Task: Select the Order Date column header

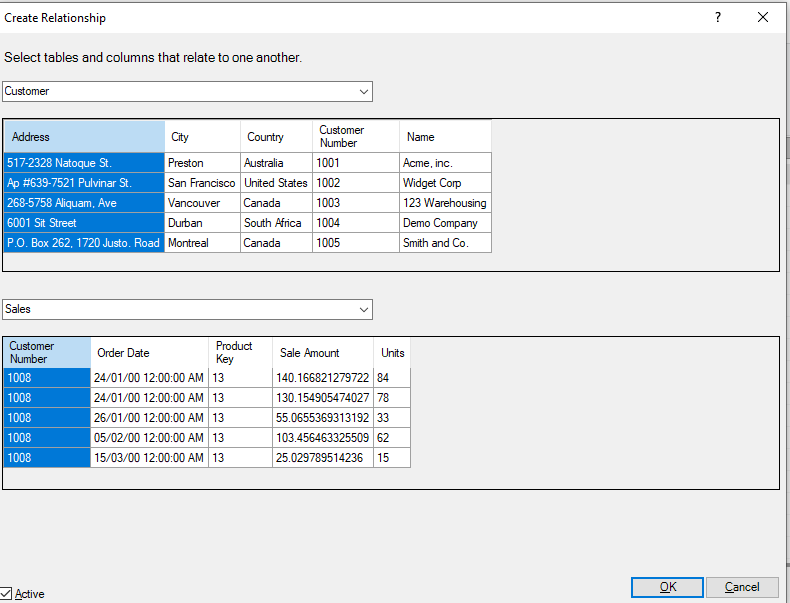Action: pyautogui.click(x=149, y=352)
